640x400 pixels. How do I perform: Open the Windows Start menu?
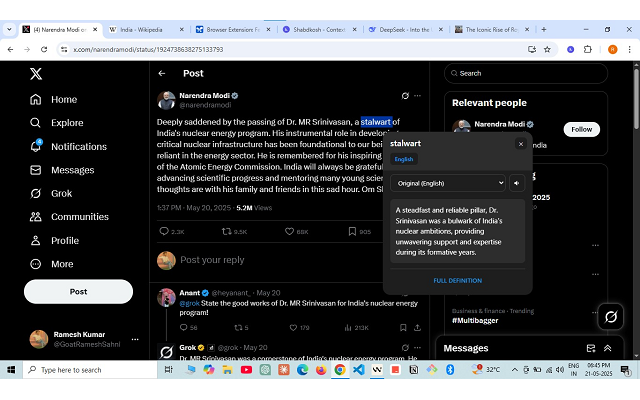[11, 370]
